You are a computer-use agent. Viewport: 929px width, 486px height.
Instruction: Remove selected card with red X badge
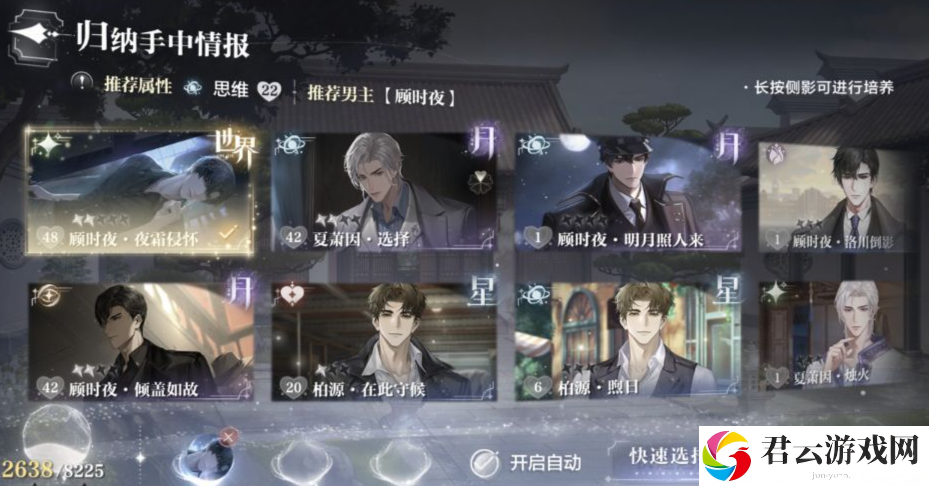228,437
